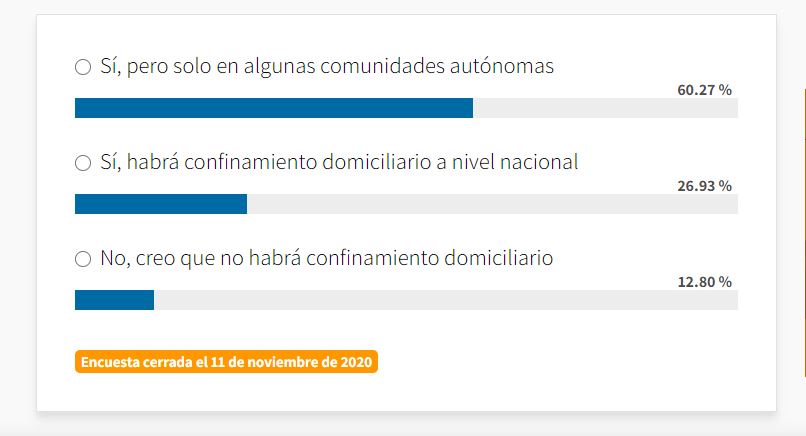This screenshot has width=806, height=436.
Task: Click the empty white area of the poll card
Action: [570, 370]
